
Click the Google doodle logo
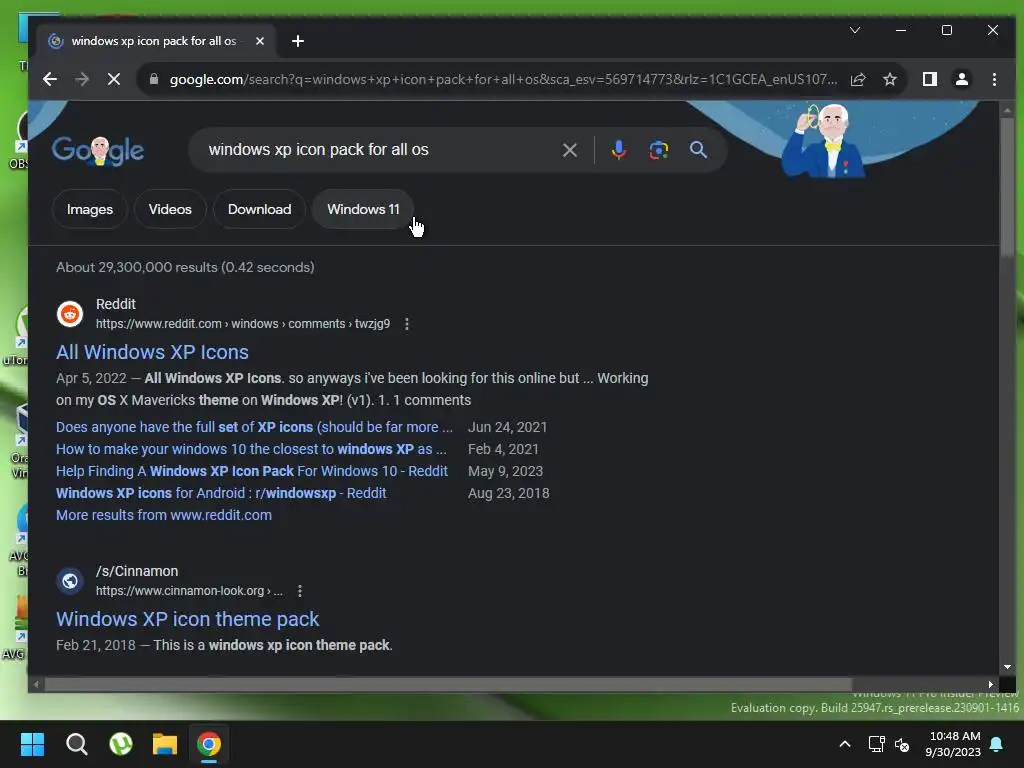98,151
